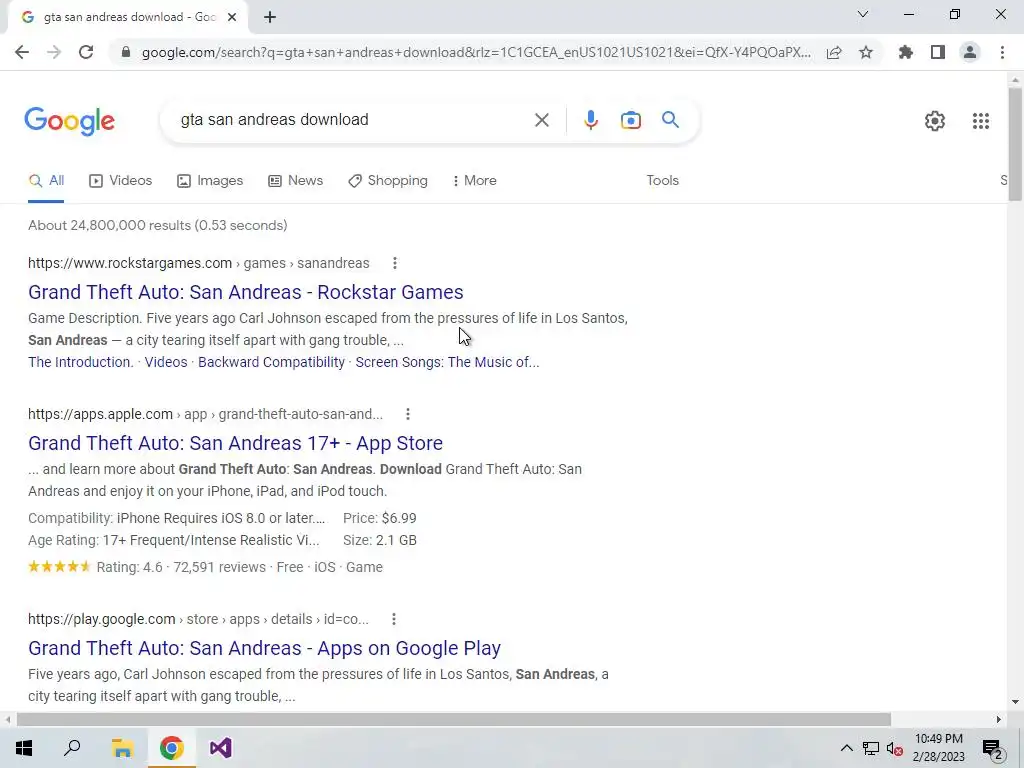The image size is (1024, 768).
Task: Open Grand Theft Auto: San Andreas - Rockstar Games
Action: [x=246, y=292]
